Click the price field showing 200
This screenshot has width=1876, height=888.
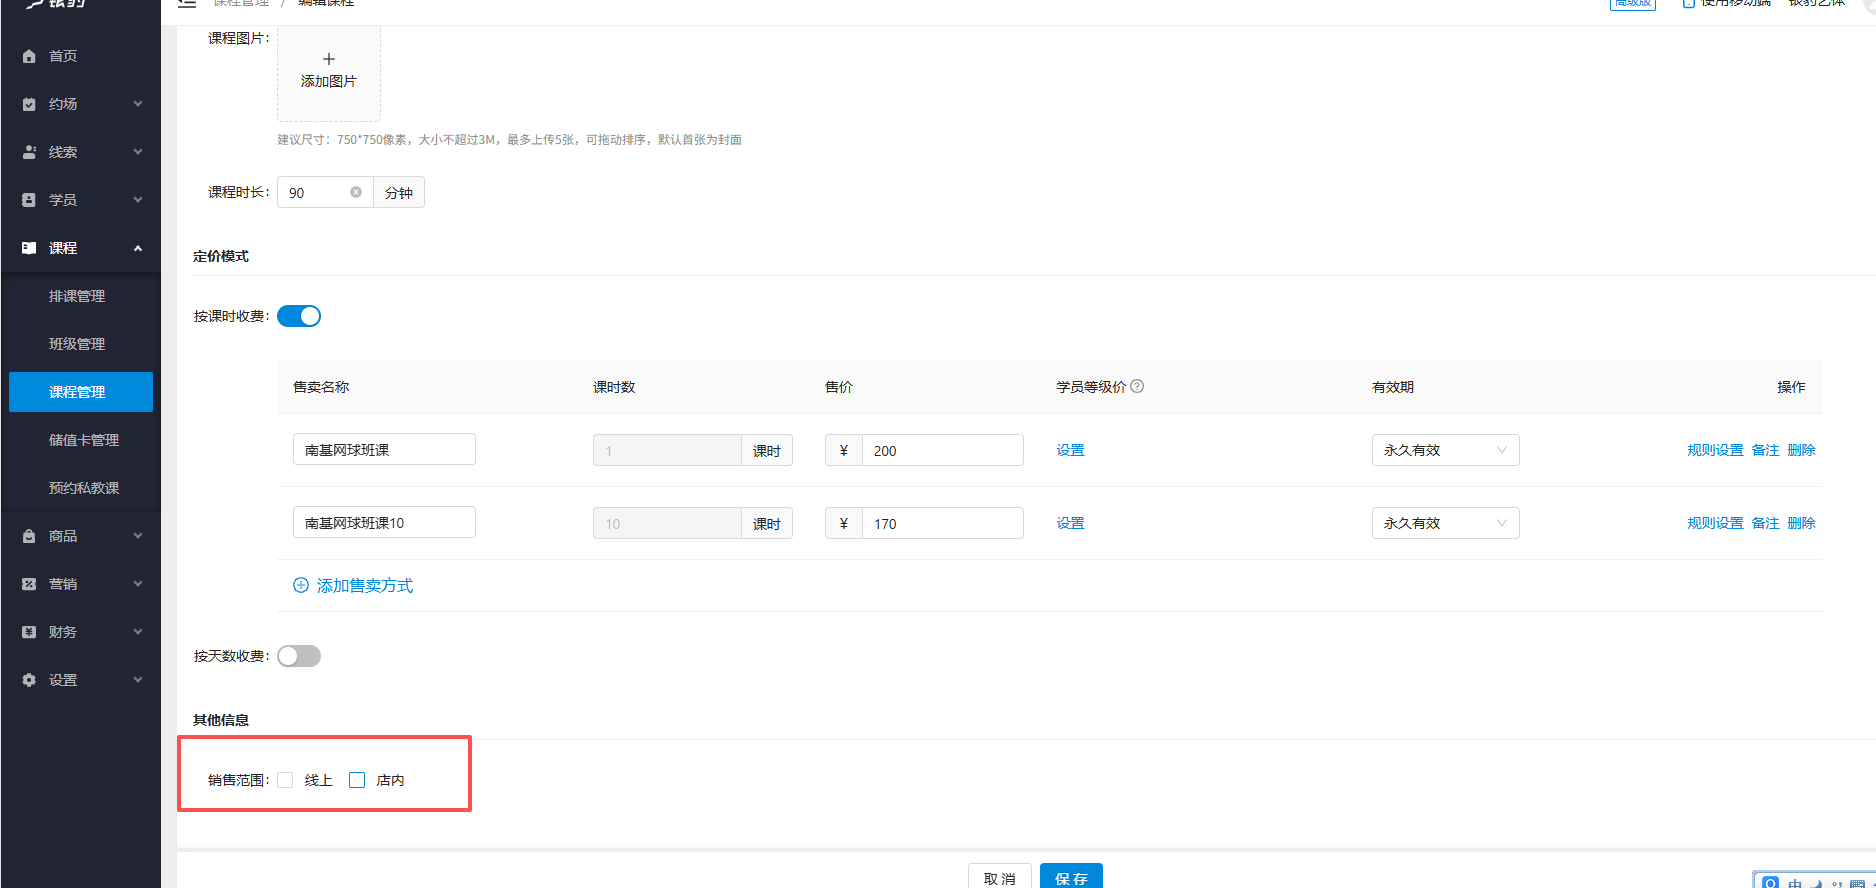942,450
